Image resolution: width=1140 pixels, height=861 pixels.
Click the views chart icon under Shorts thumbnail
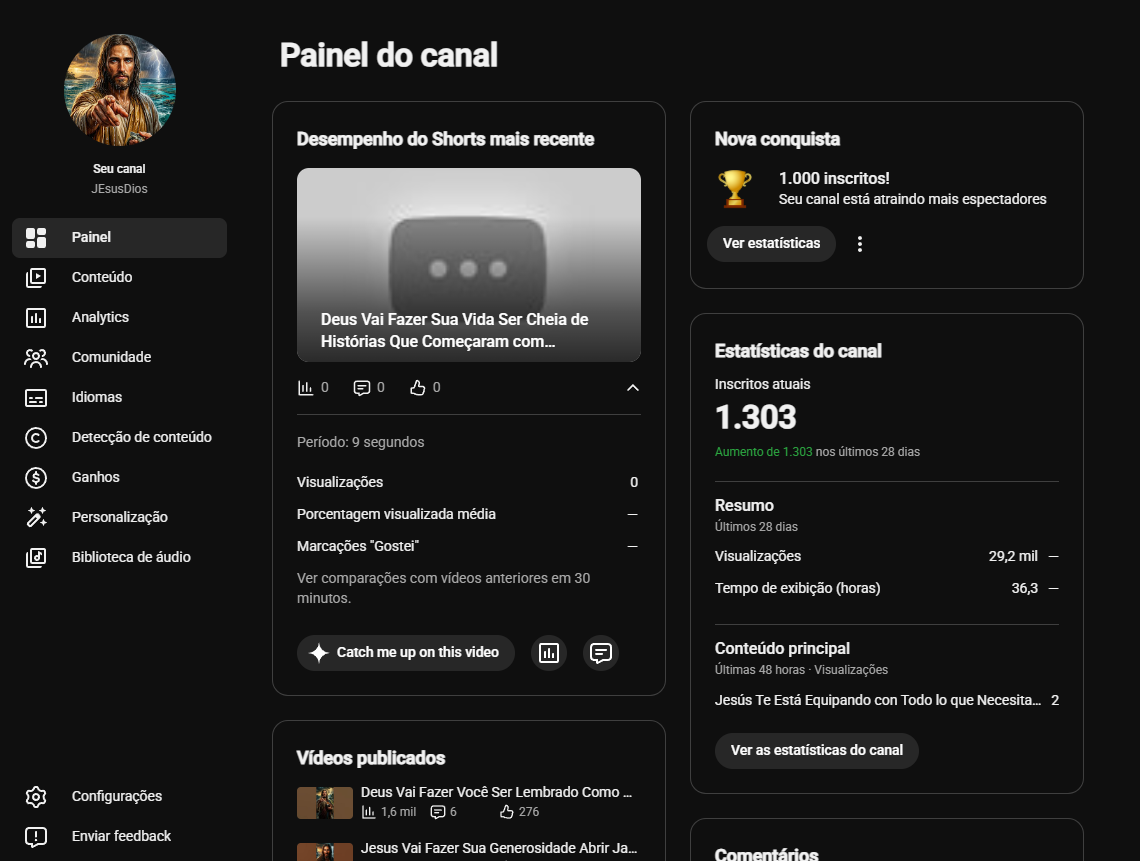click(x=305, y=388)
